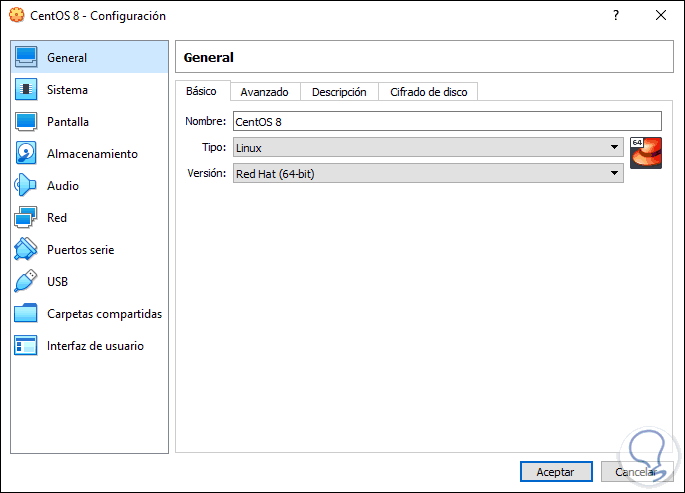Click the Aceptar button
Screen dimensions: 685x493
(x=556, y=472)
